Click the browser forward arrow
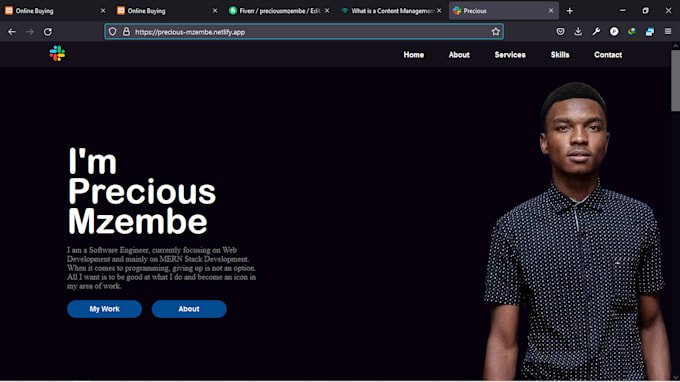 [29, 32]
